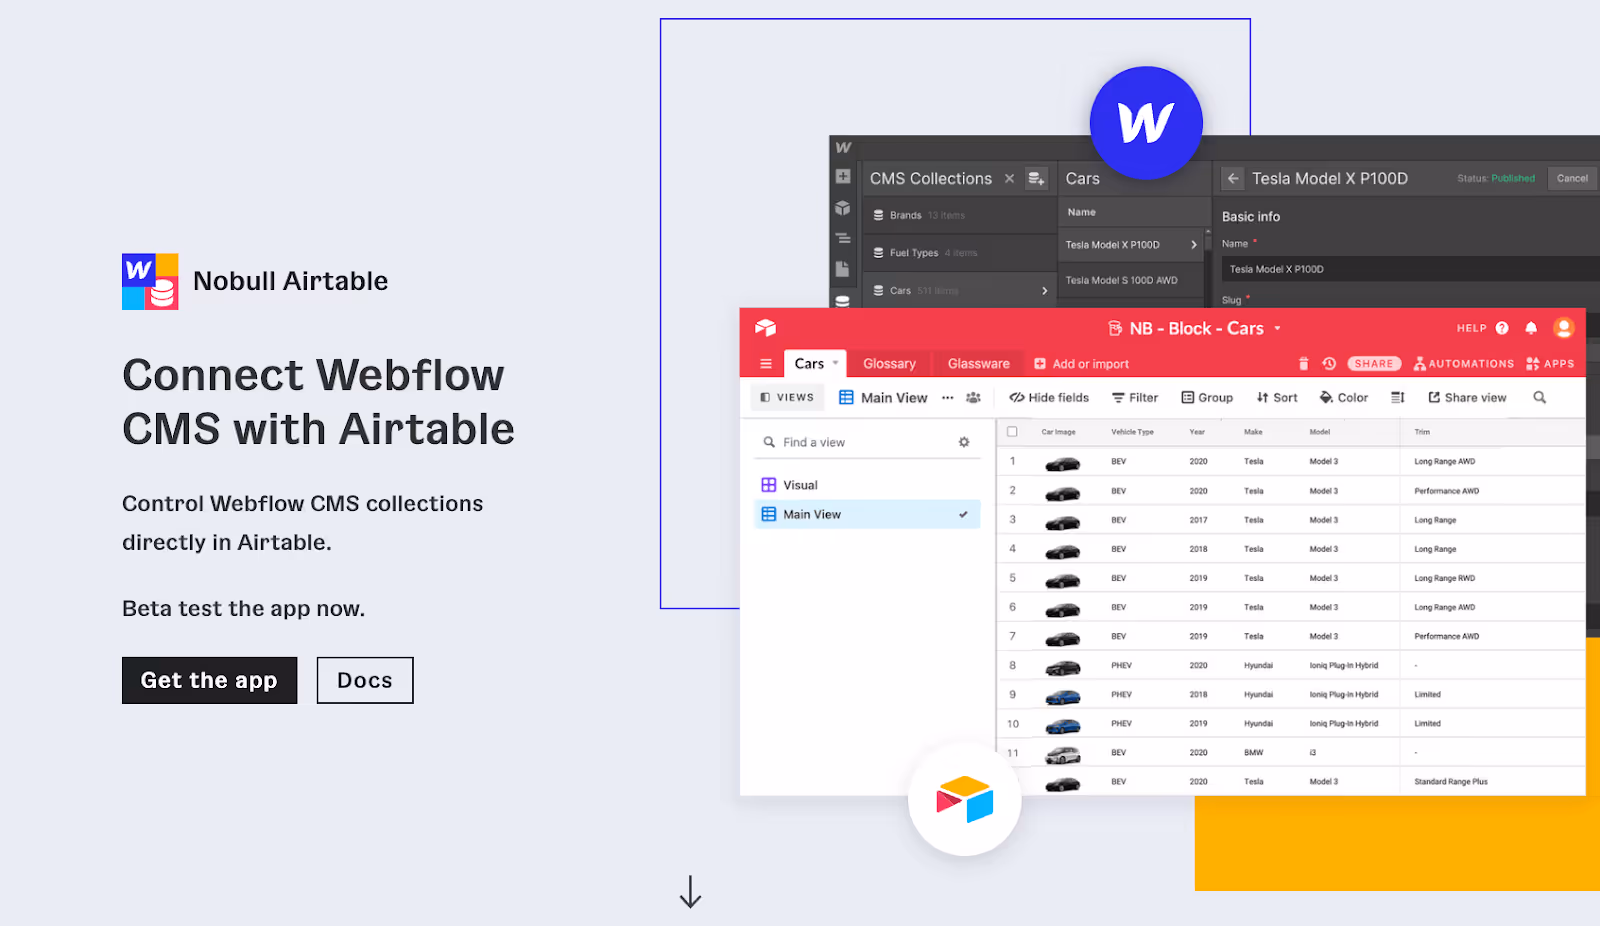Click the Webflow W logo in the designer sidebar
Screen dimensions: 1600x926
843,147
